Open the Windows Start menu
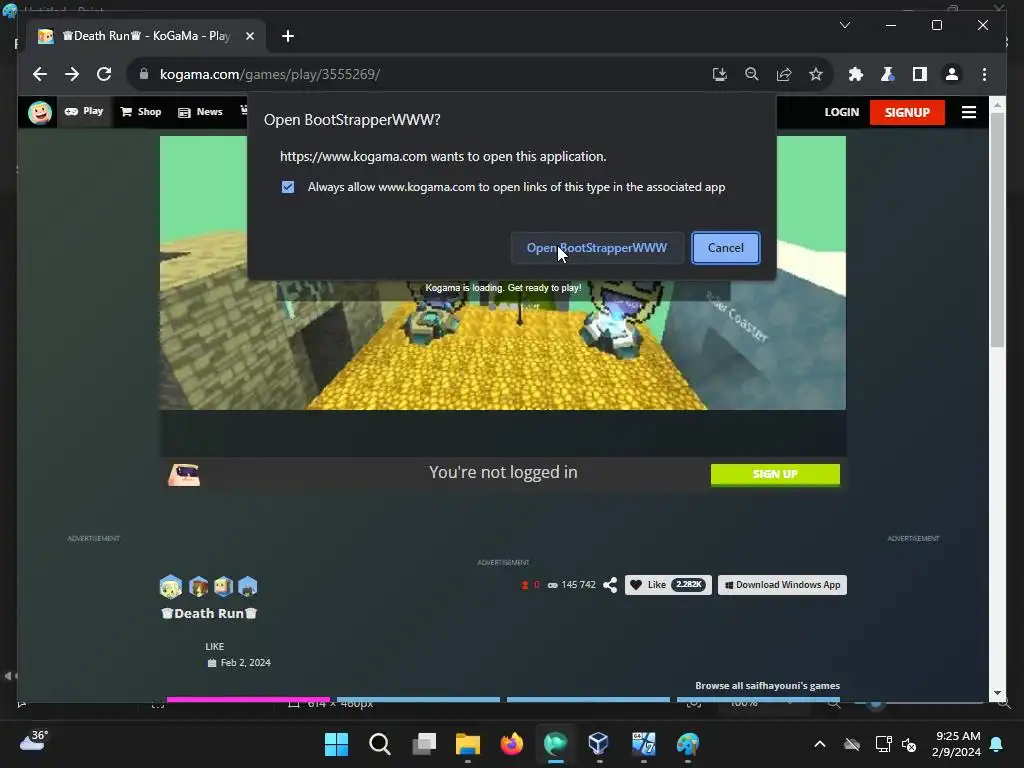This screenshot has height=768, width=1024. tap(336, 744)
